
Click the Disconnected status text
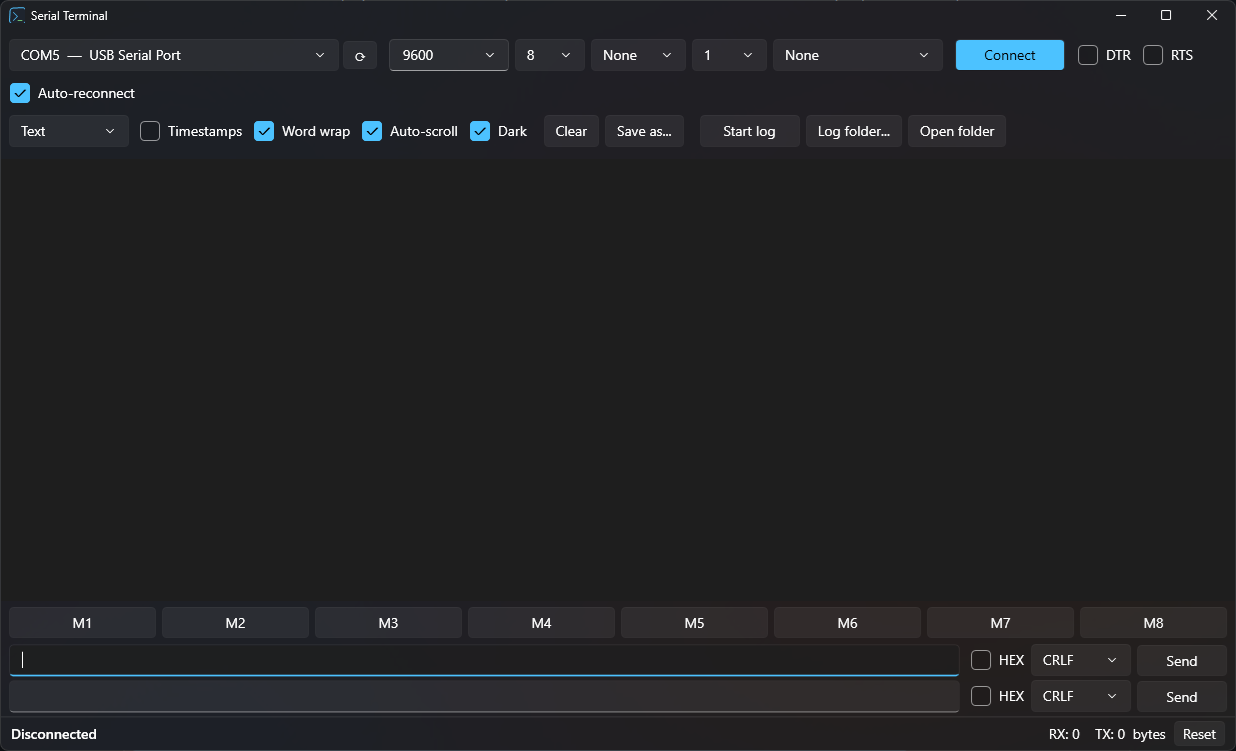(x=54, y=734)
